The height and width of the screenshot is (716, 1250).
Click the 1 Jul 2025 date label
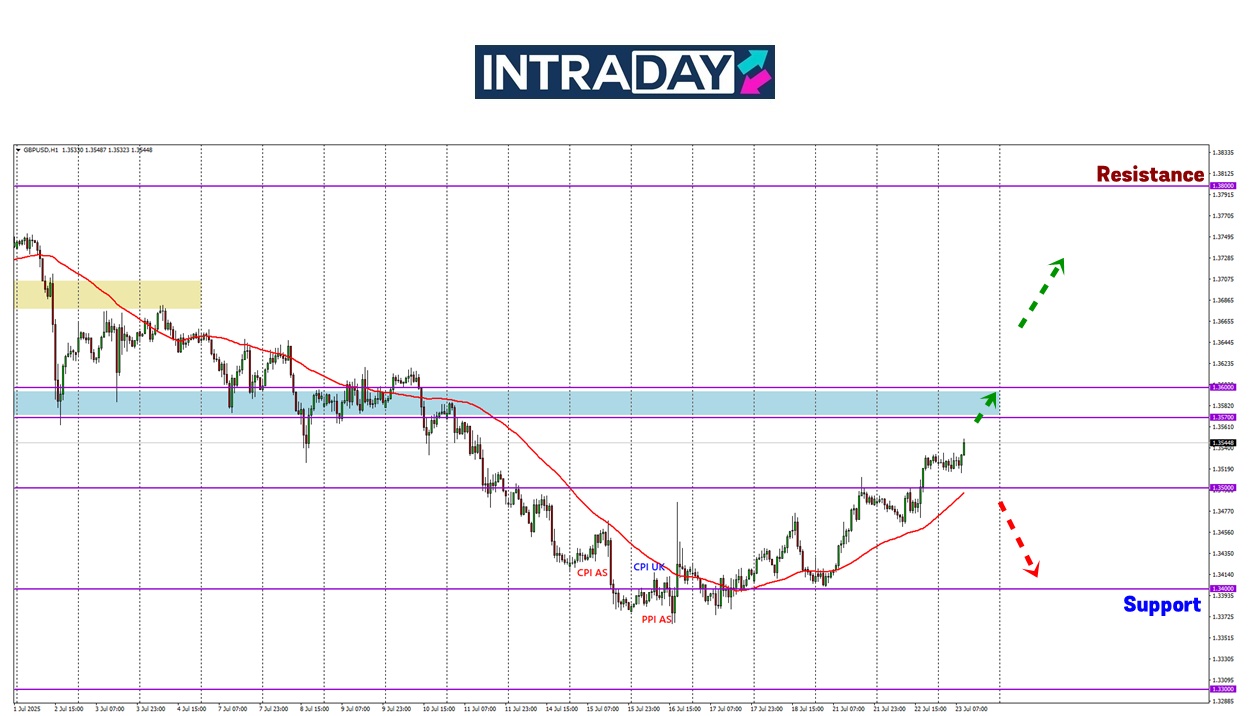point(26,708)
